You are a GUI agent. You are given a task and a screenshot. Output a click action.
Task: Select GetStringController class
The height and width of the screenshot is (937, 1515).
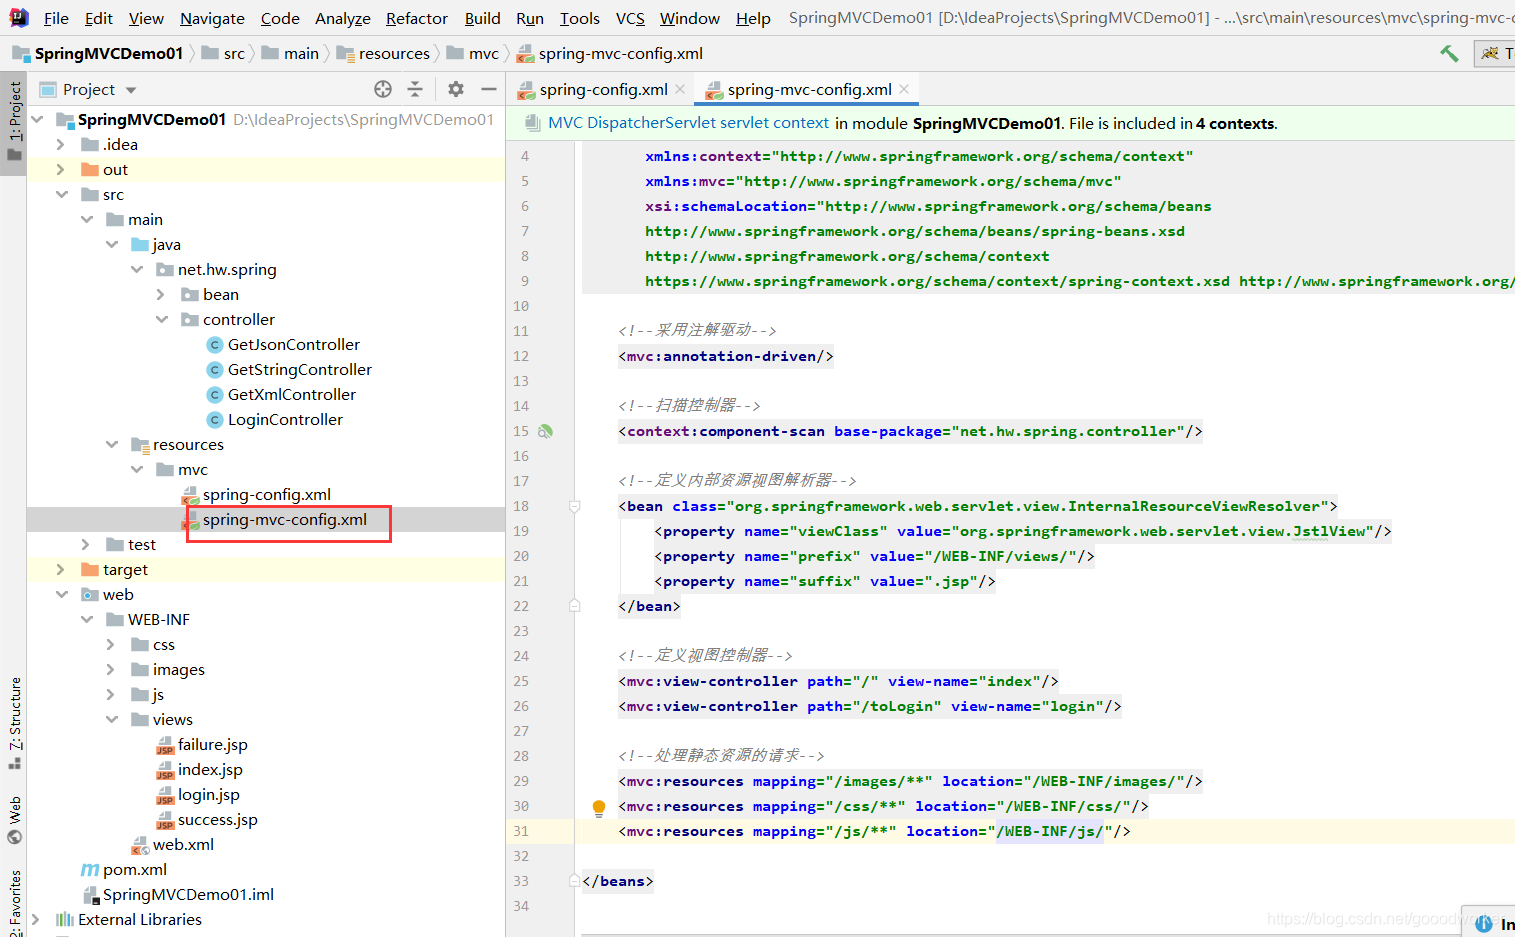[x=289, y=370]
